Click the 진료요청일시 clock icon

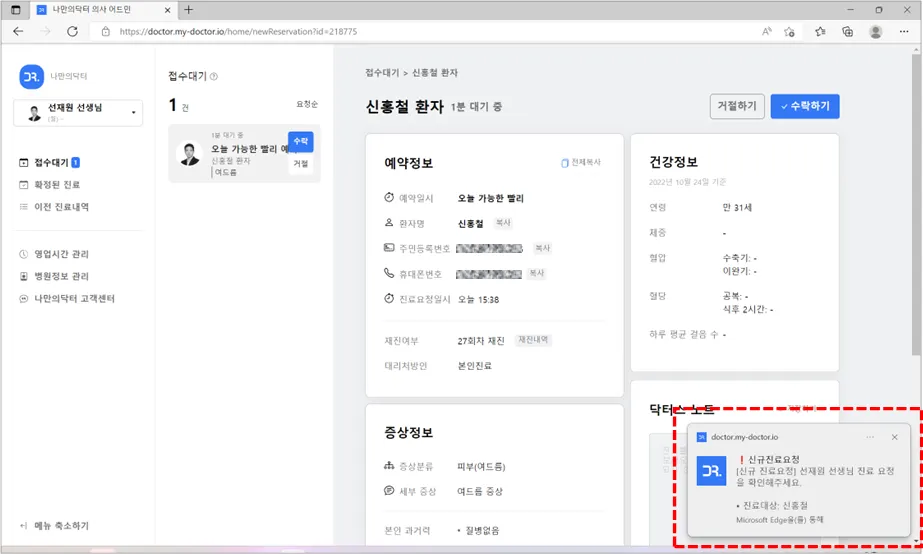(x=389, y=298)
